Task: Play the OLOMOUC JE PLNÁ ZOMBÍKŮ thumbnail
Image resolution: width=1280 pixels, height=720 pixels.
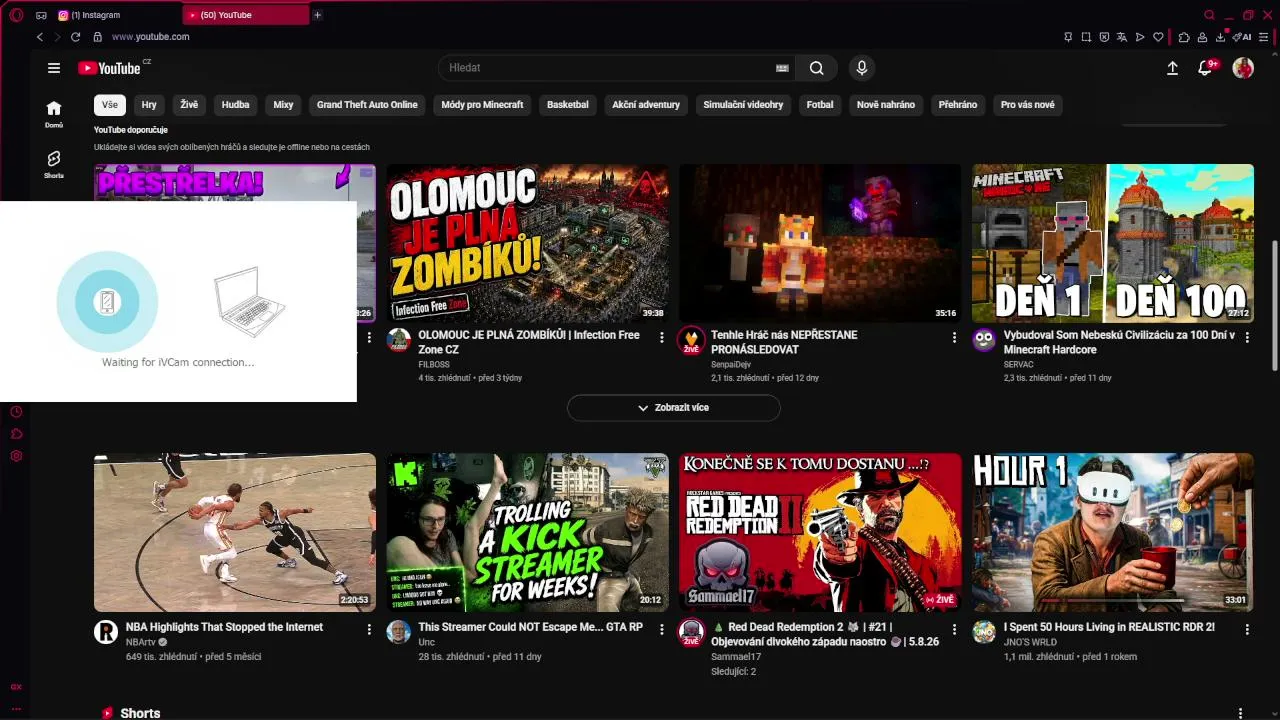Action: 528,243
